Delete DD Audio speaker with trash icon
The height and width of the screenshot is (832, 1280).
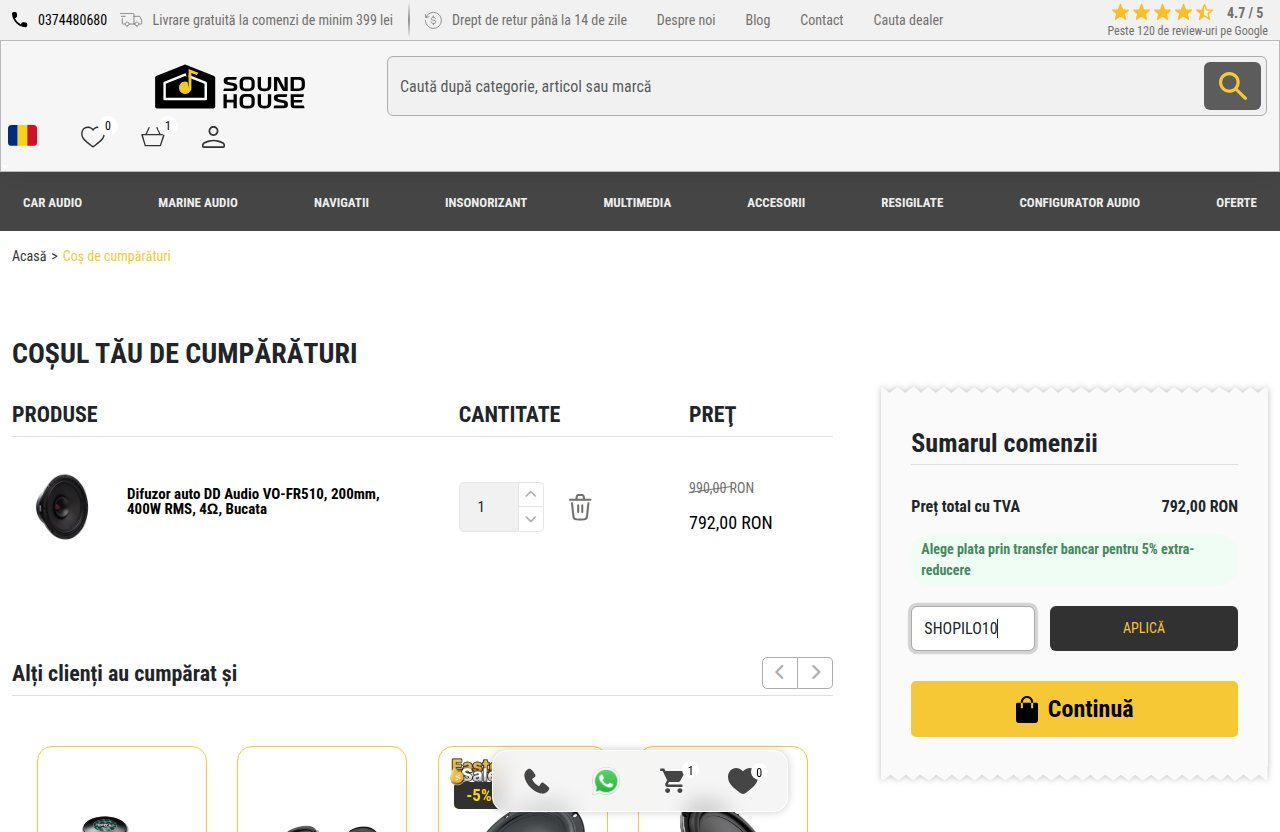click(x=580, y=507)
